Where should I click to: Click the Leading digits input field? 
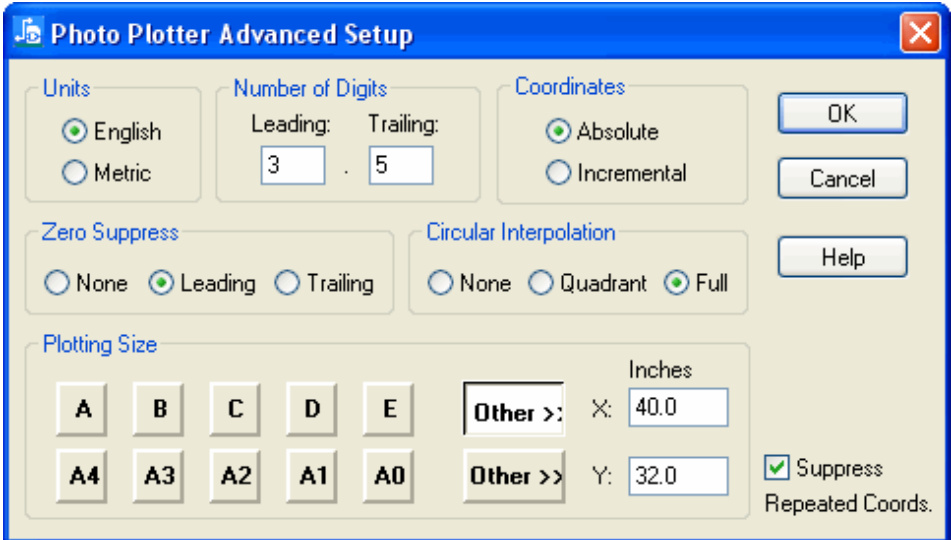coord(292,166)
